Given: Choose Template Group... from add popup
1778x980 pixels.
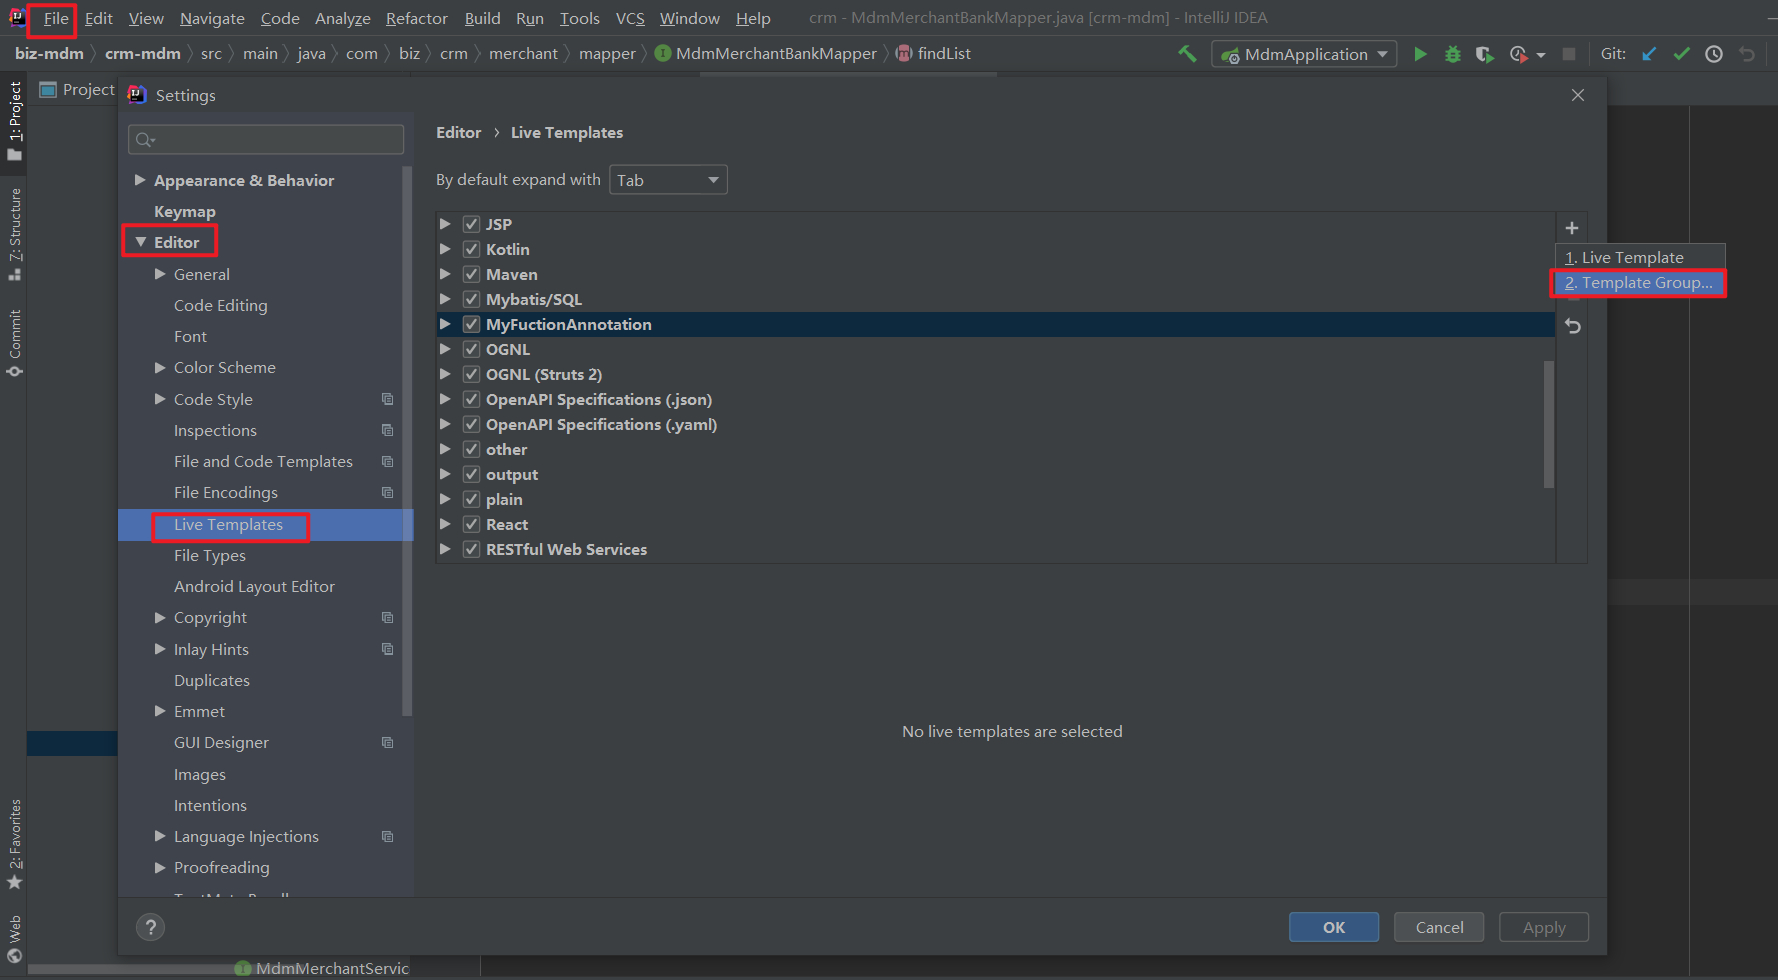Looking at the screenshot, I should click(x=1640, y=283).
